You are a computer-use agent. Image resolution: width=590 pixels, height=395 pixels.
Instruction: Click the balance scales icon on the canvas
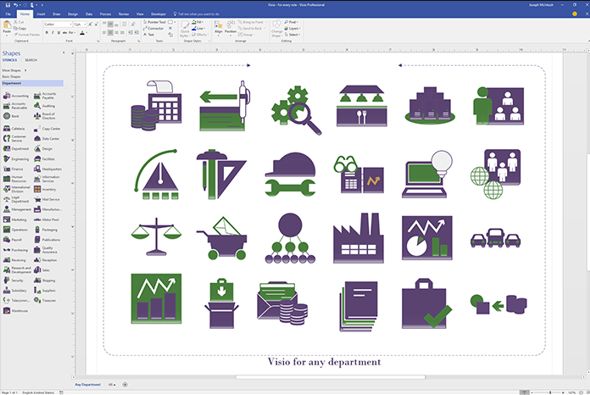[156, 236]
